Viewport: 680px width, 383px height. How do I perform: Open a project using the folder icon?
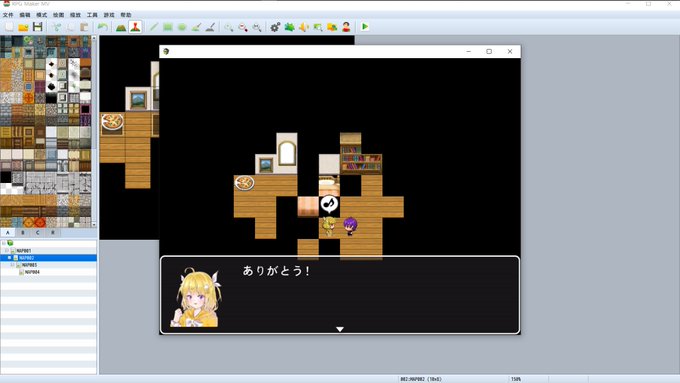pyautogui.click(x=23, y=27)
